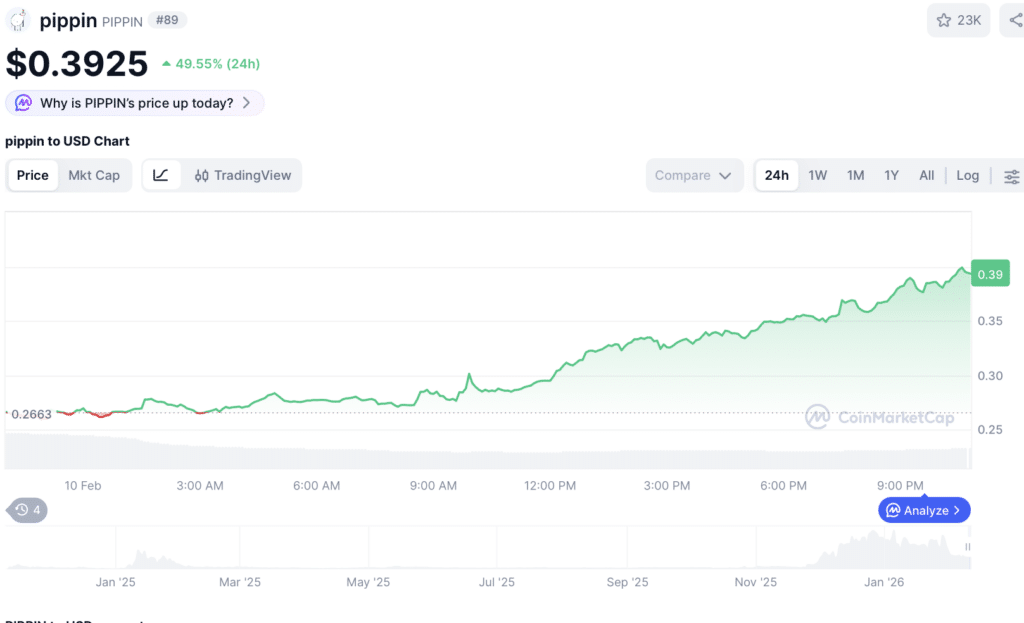Toggle logarithmic scale with Log option
Image resolution: width=1024 pixels, height=623 pixels.
967,175
